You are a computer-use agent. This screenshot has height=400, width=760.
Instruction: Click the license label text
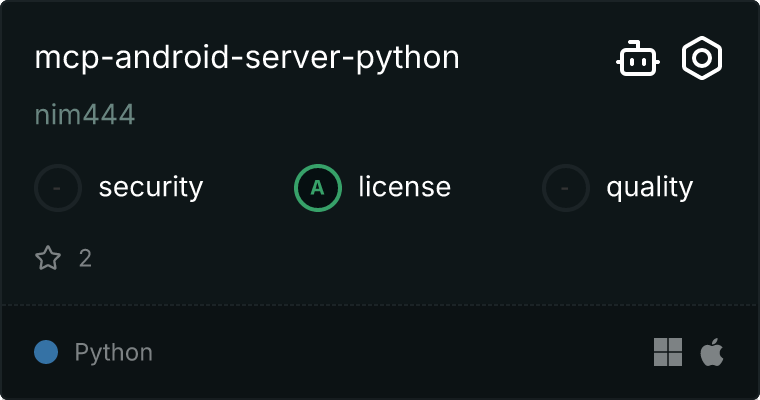pos(404,187)
